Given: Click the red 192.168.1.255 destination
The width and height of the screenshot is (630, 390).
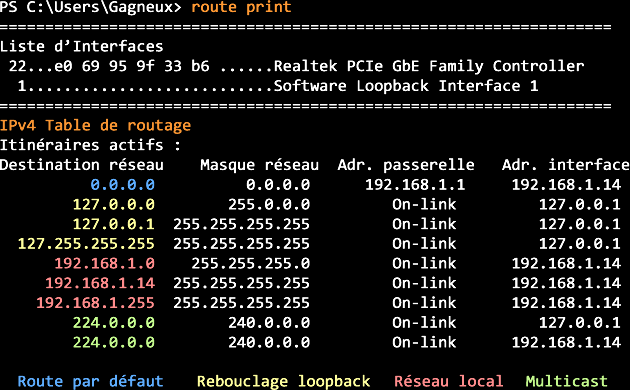Looking at the screenshot, I should pos(95,303).
